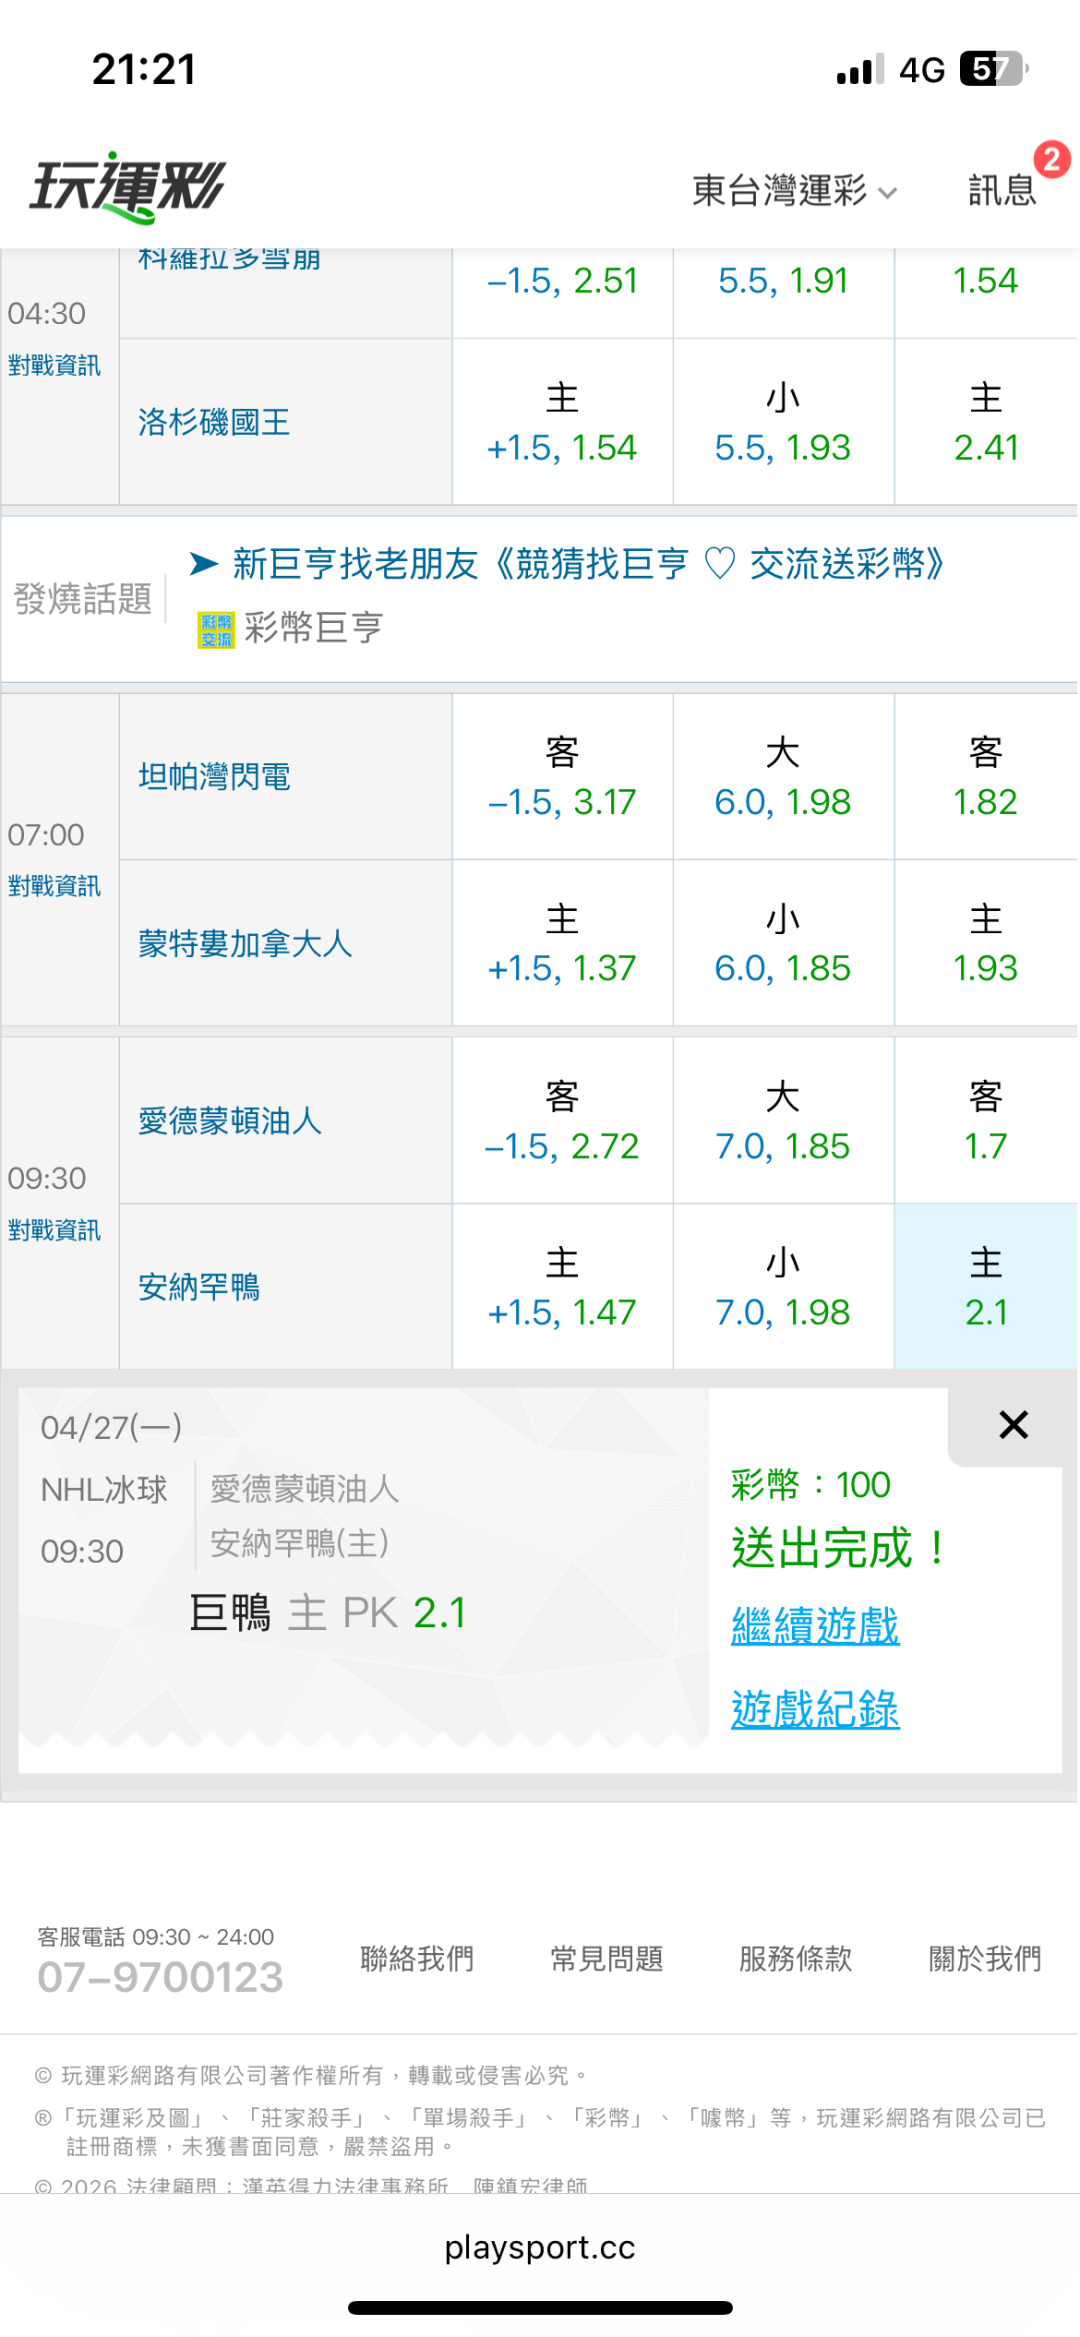Tap the 玩運彩 logo
1080x2337 pixels.
(x=128, y=187)
